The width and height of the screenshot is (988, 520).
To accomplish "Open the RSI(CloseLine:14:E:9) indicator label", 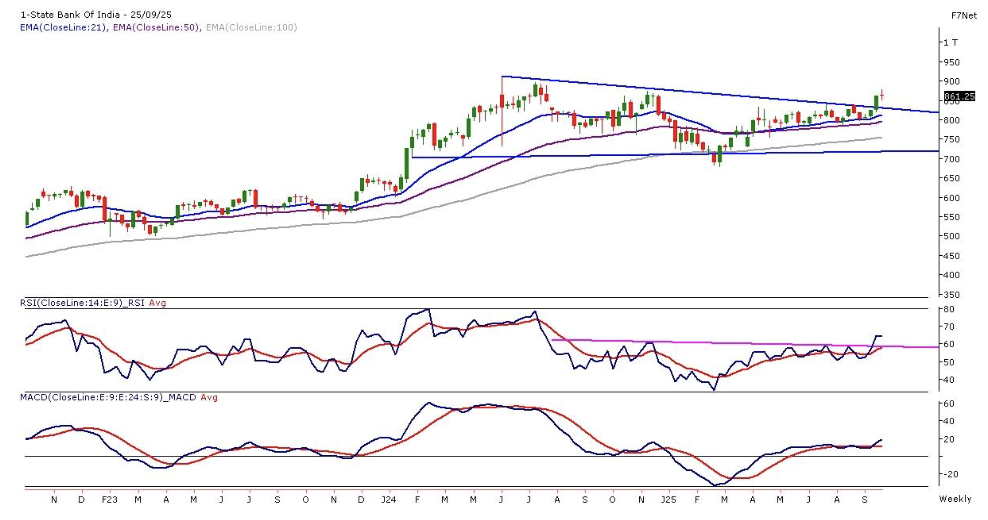I will (74, 301).
